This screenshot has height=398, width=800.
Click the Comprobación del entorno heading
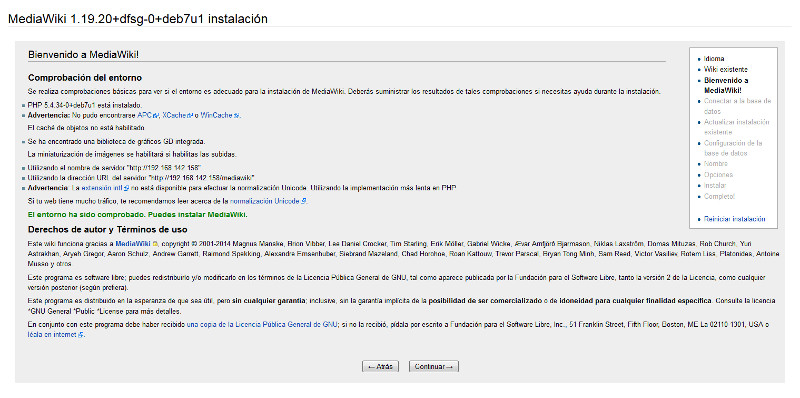[85, 78]
